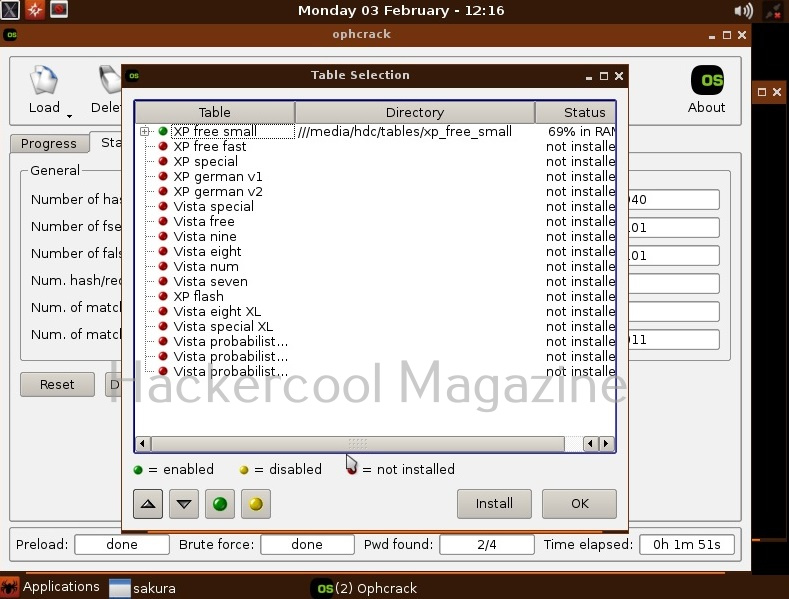Click the Preload field showing done
The image size is (789, 599).
coord(122,545)
